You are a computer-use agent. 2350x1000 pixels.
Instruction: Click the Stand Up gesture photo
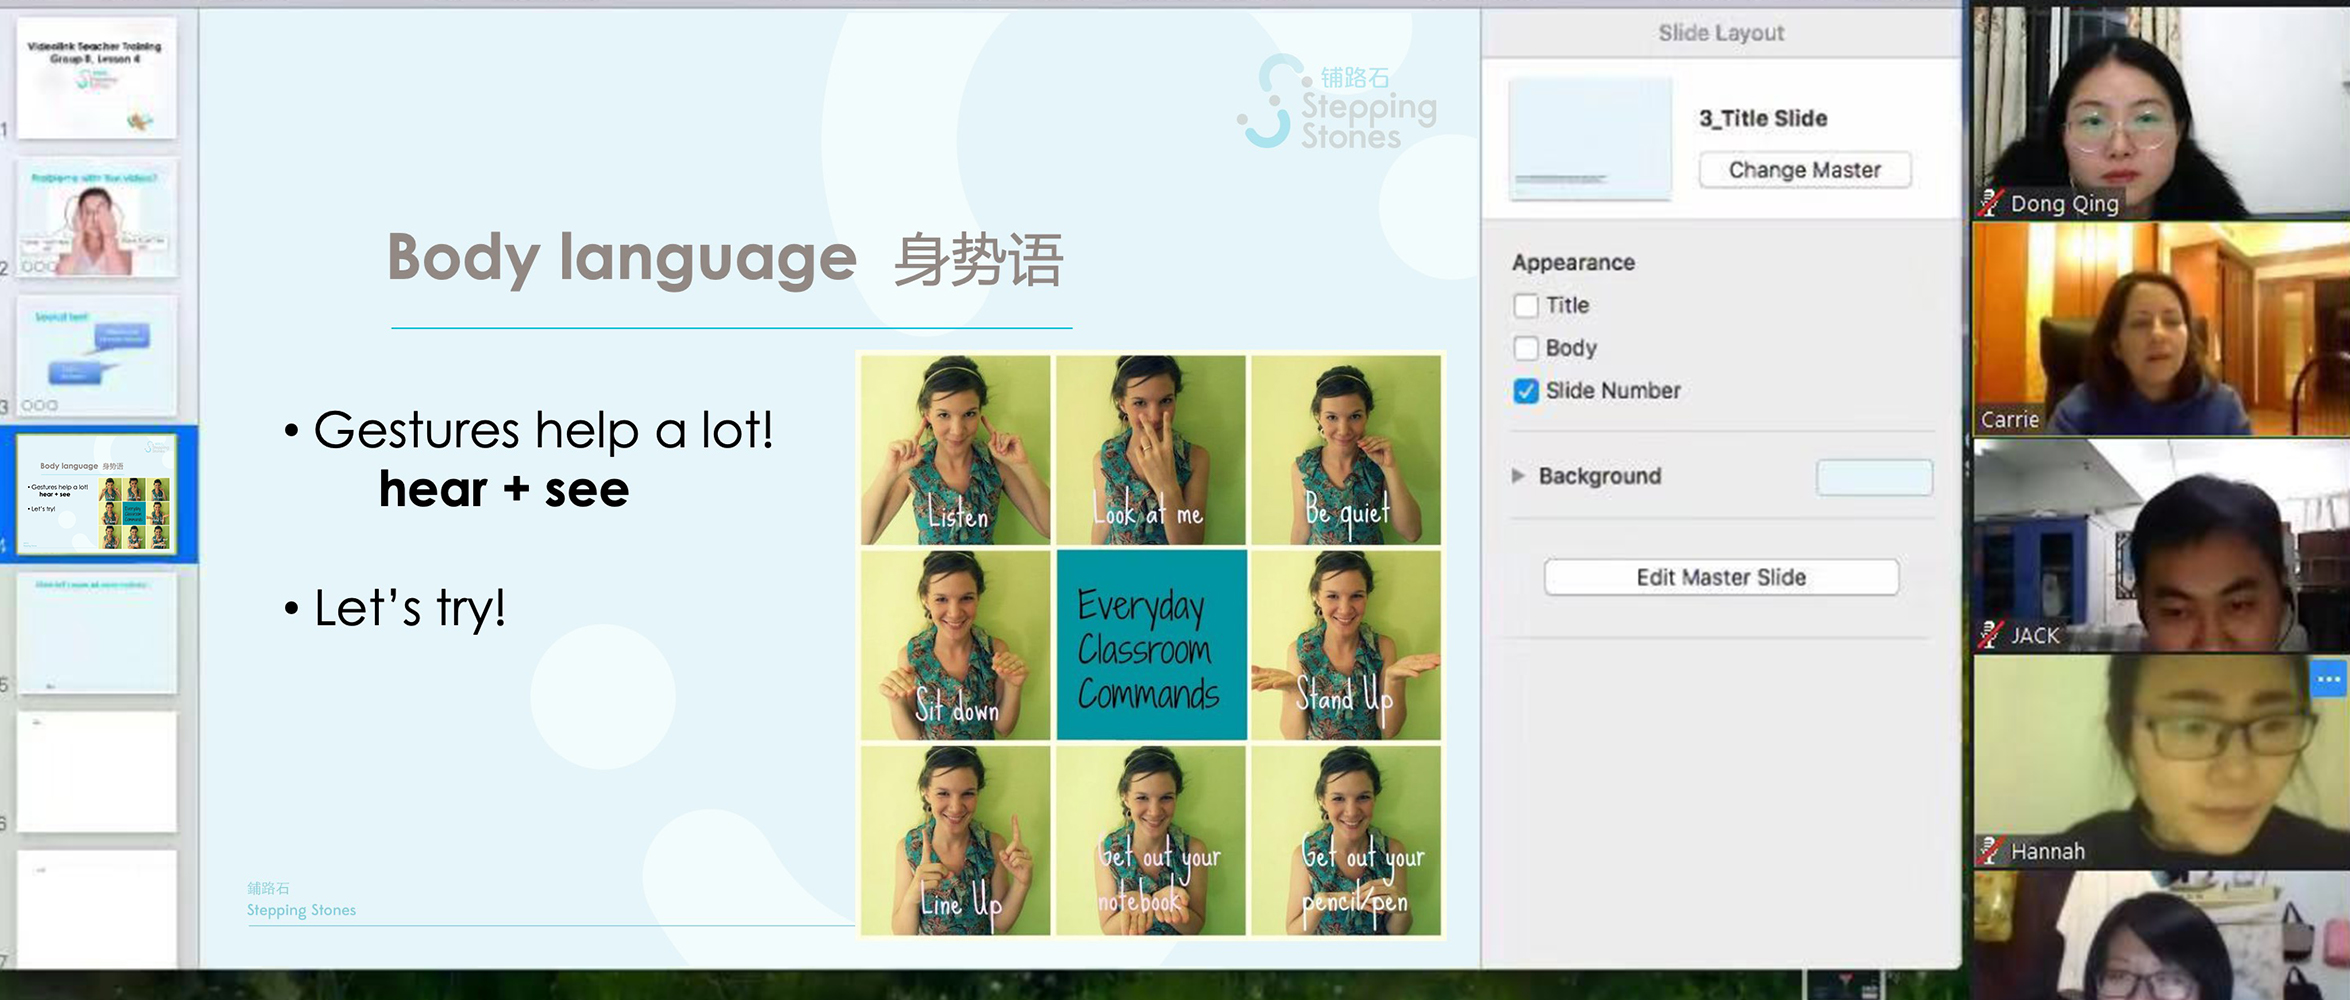point(1346,645)
